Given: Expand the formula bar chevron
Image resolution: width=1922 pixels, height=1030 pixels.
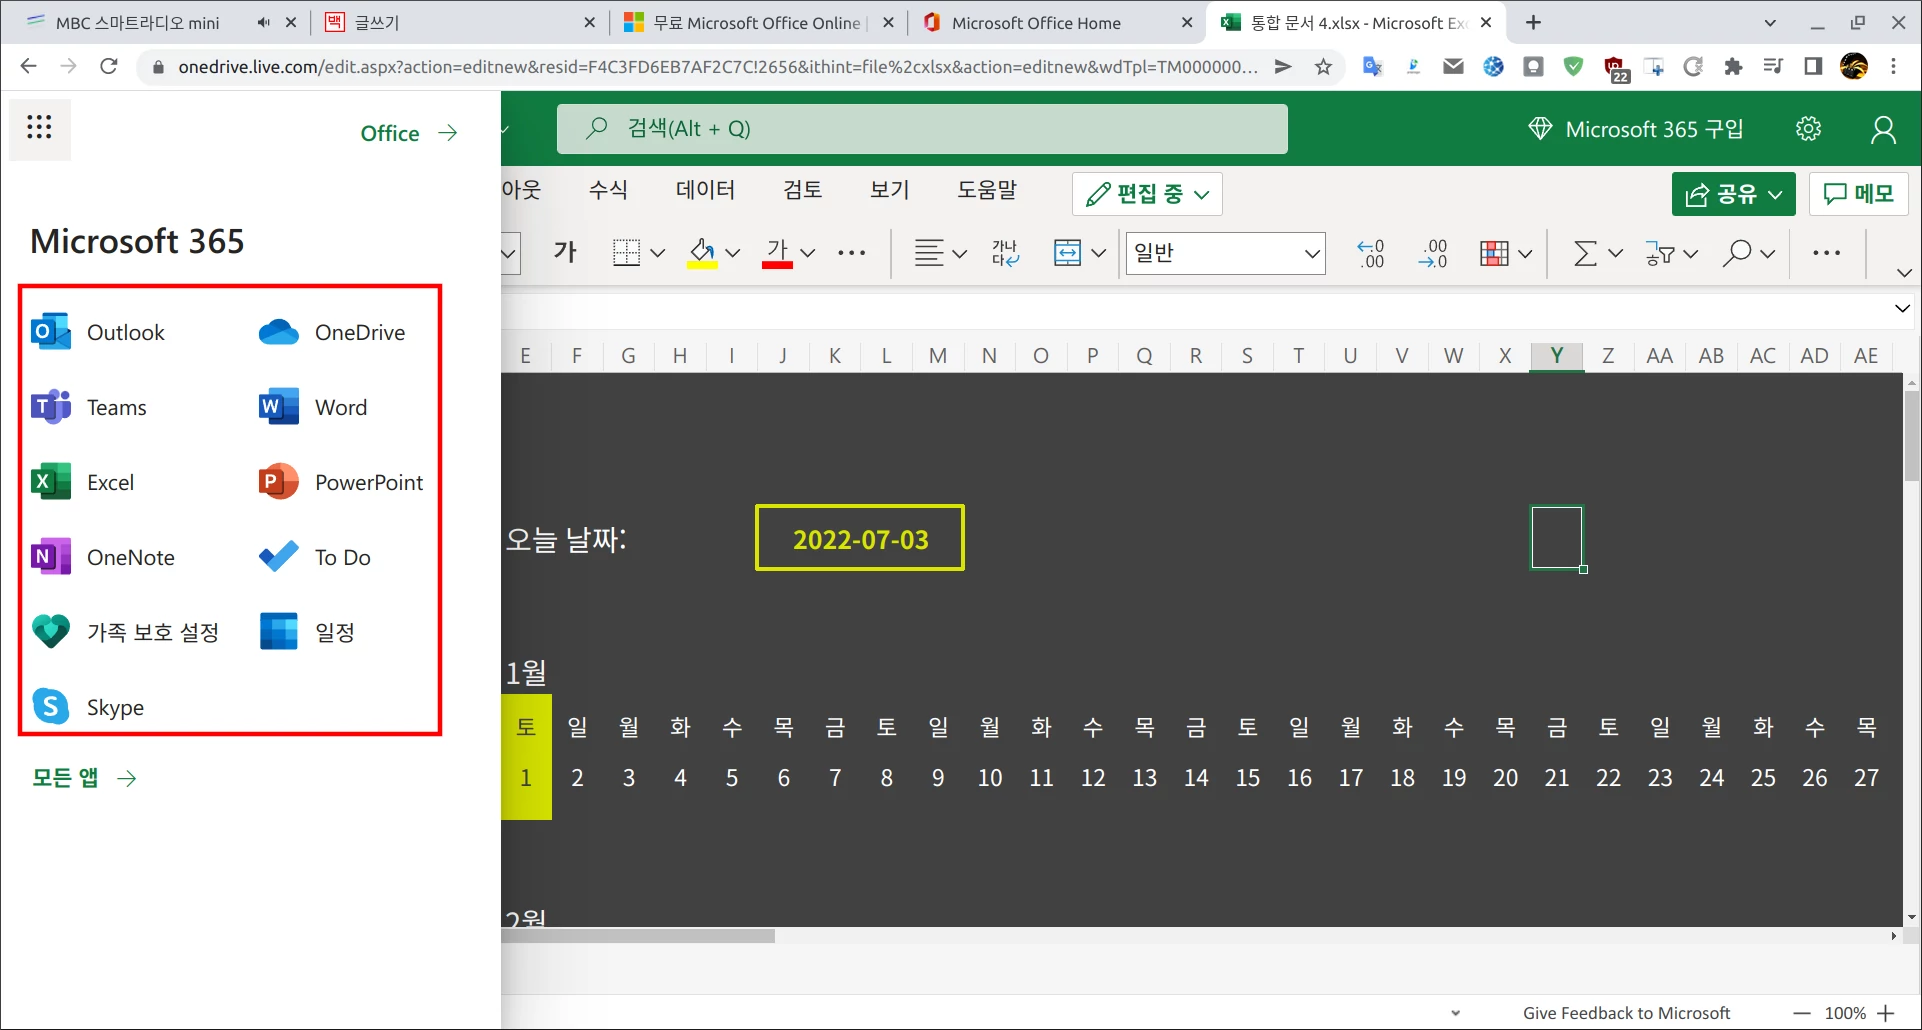Looking at the screenshot, I should point(1902,308).
